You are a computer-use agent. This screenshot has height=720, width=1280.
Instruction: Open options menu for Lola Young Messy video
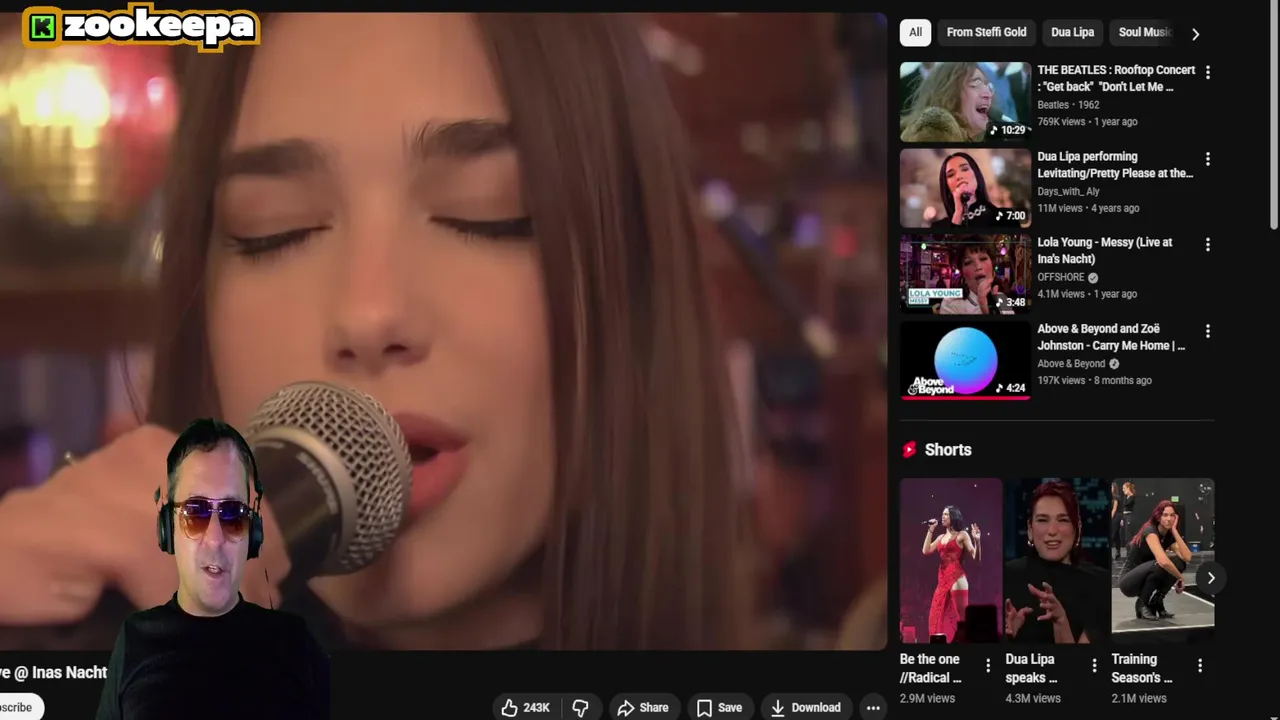(1208, 244)
